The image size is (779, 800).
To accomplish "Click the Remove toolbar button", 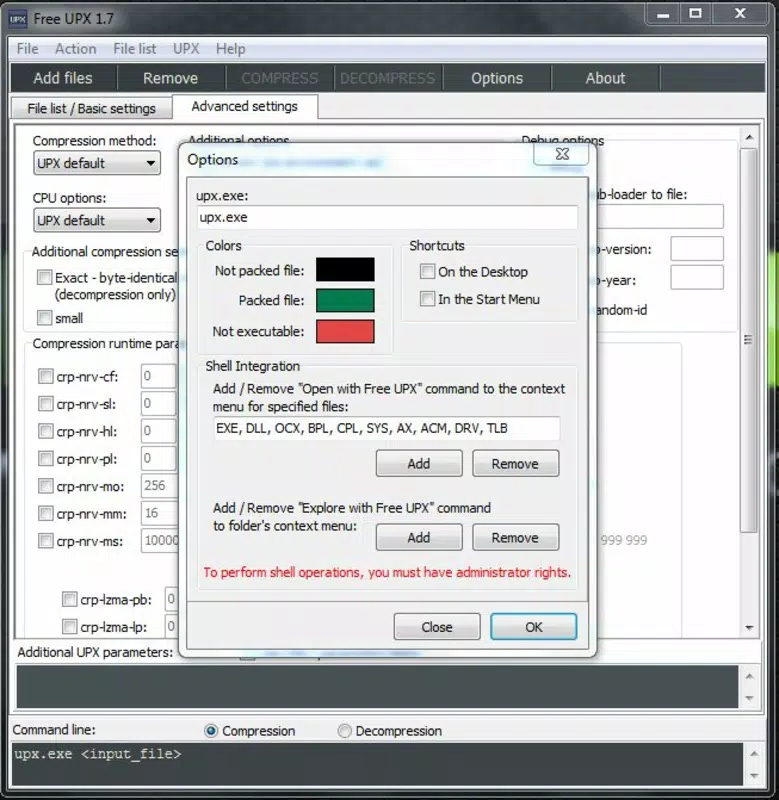I will (170, 78).
